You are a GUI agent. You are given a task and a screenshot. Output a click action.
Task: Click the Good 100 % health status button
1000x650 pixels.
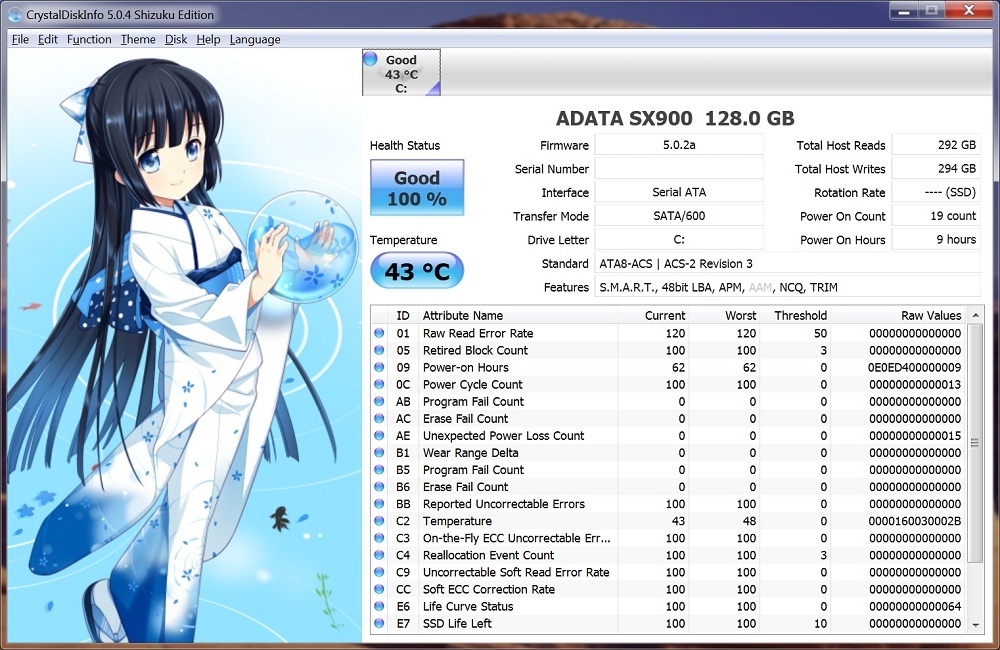point(417,188)
